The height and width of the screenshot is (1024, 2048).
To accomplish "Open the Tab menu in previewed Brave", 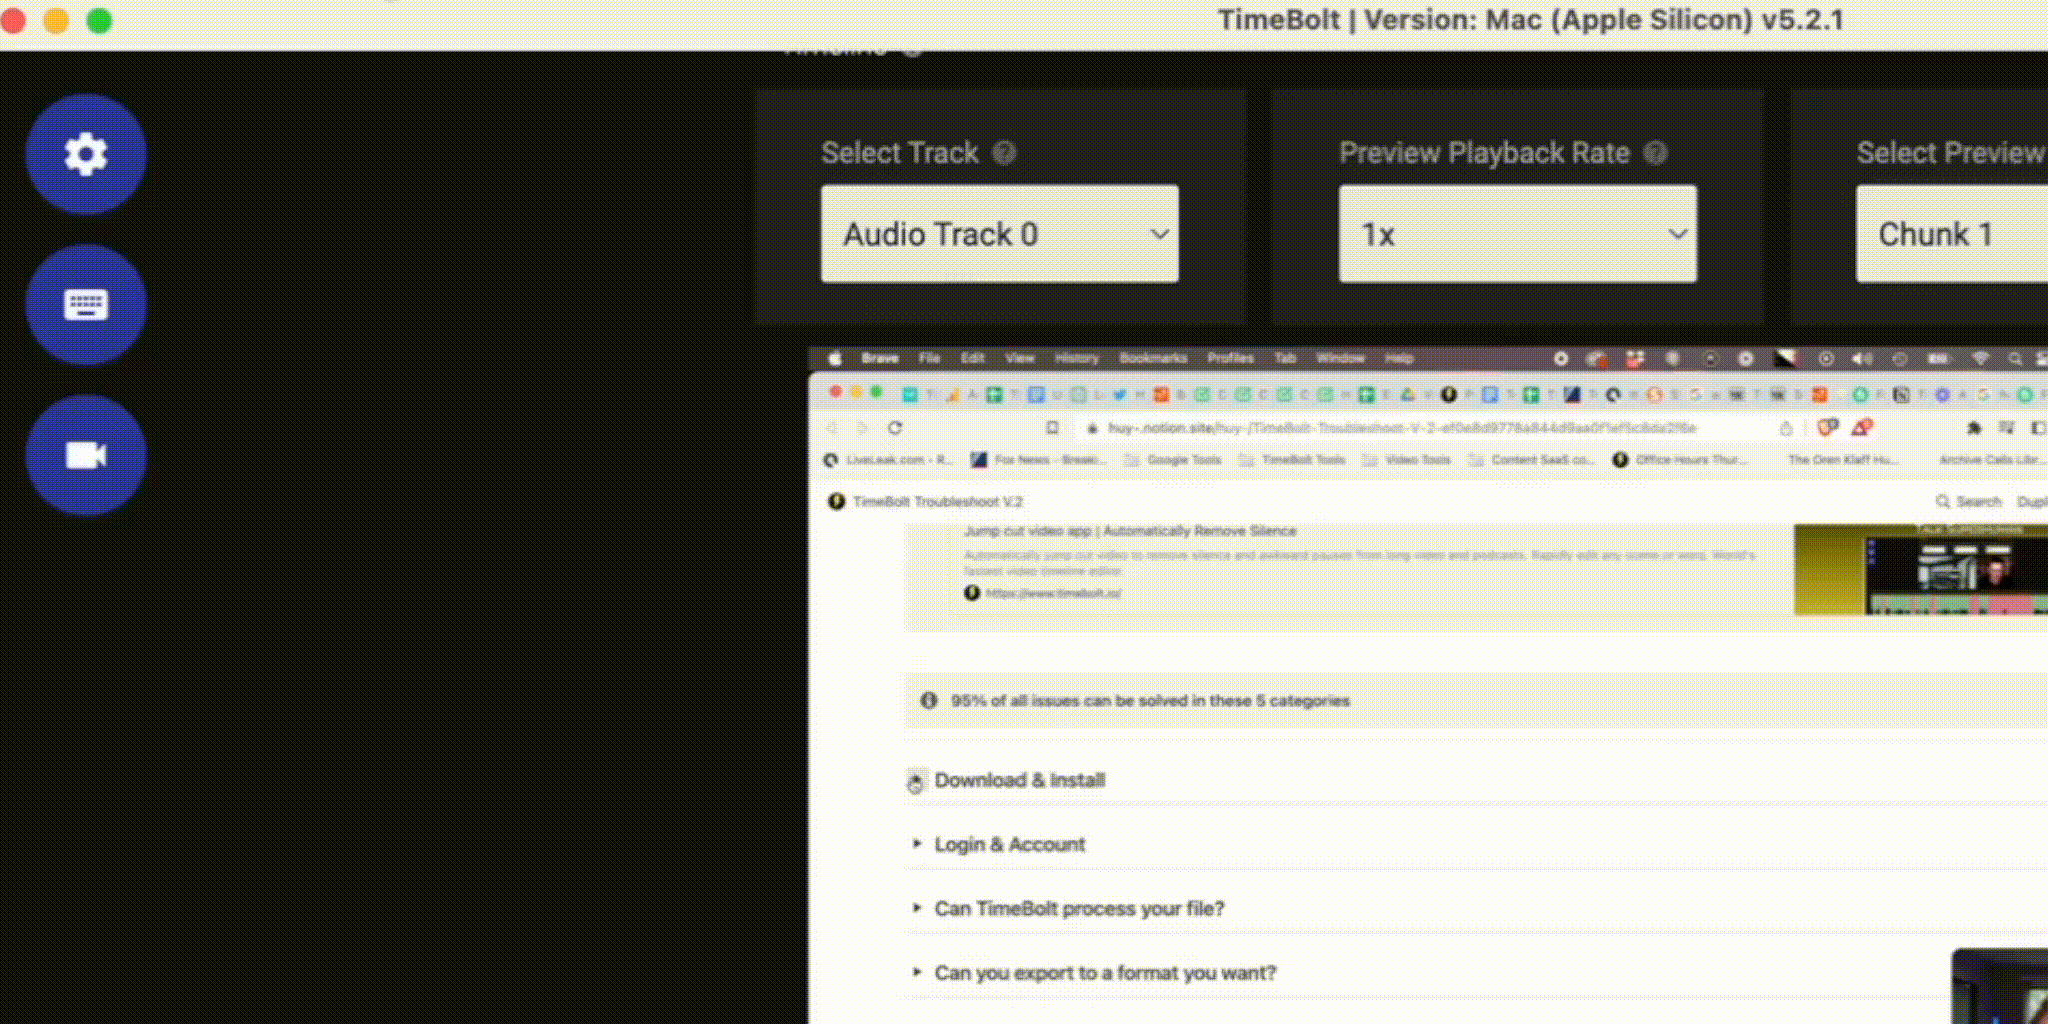I will 1285,358.
